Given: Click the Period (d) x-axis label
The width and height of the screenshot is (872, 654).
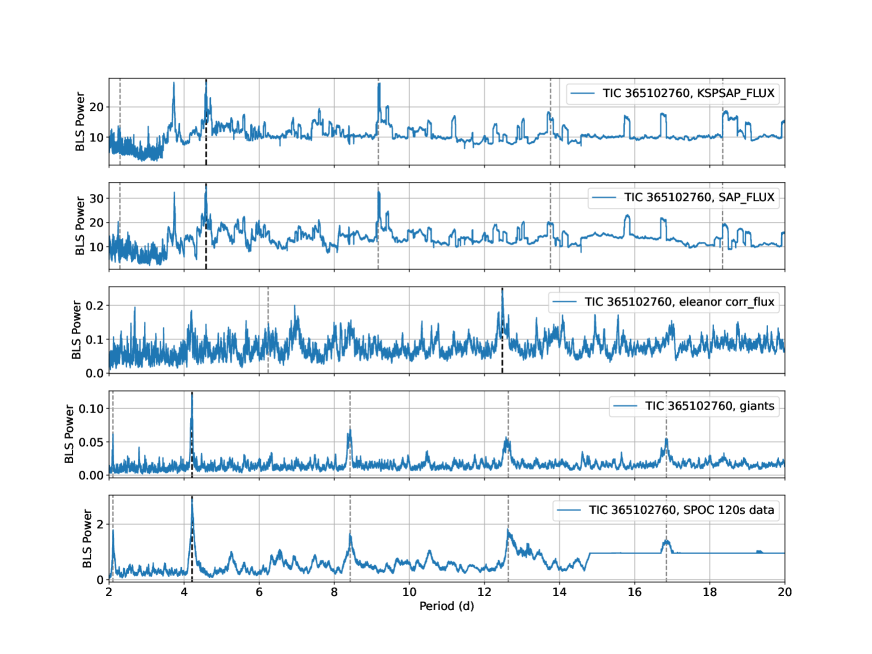Looking at the screenshot, I should [x=447, y=606].
